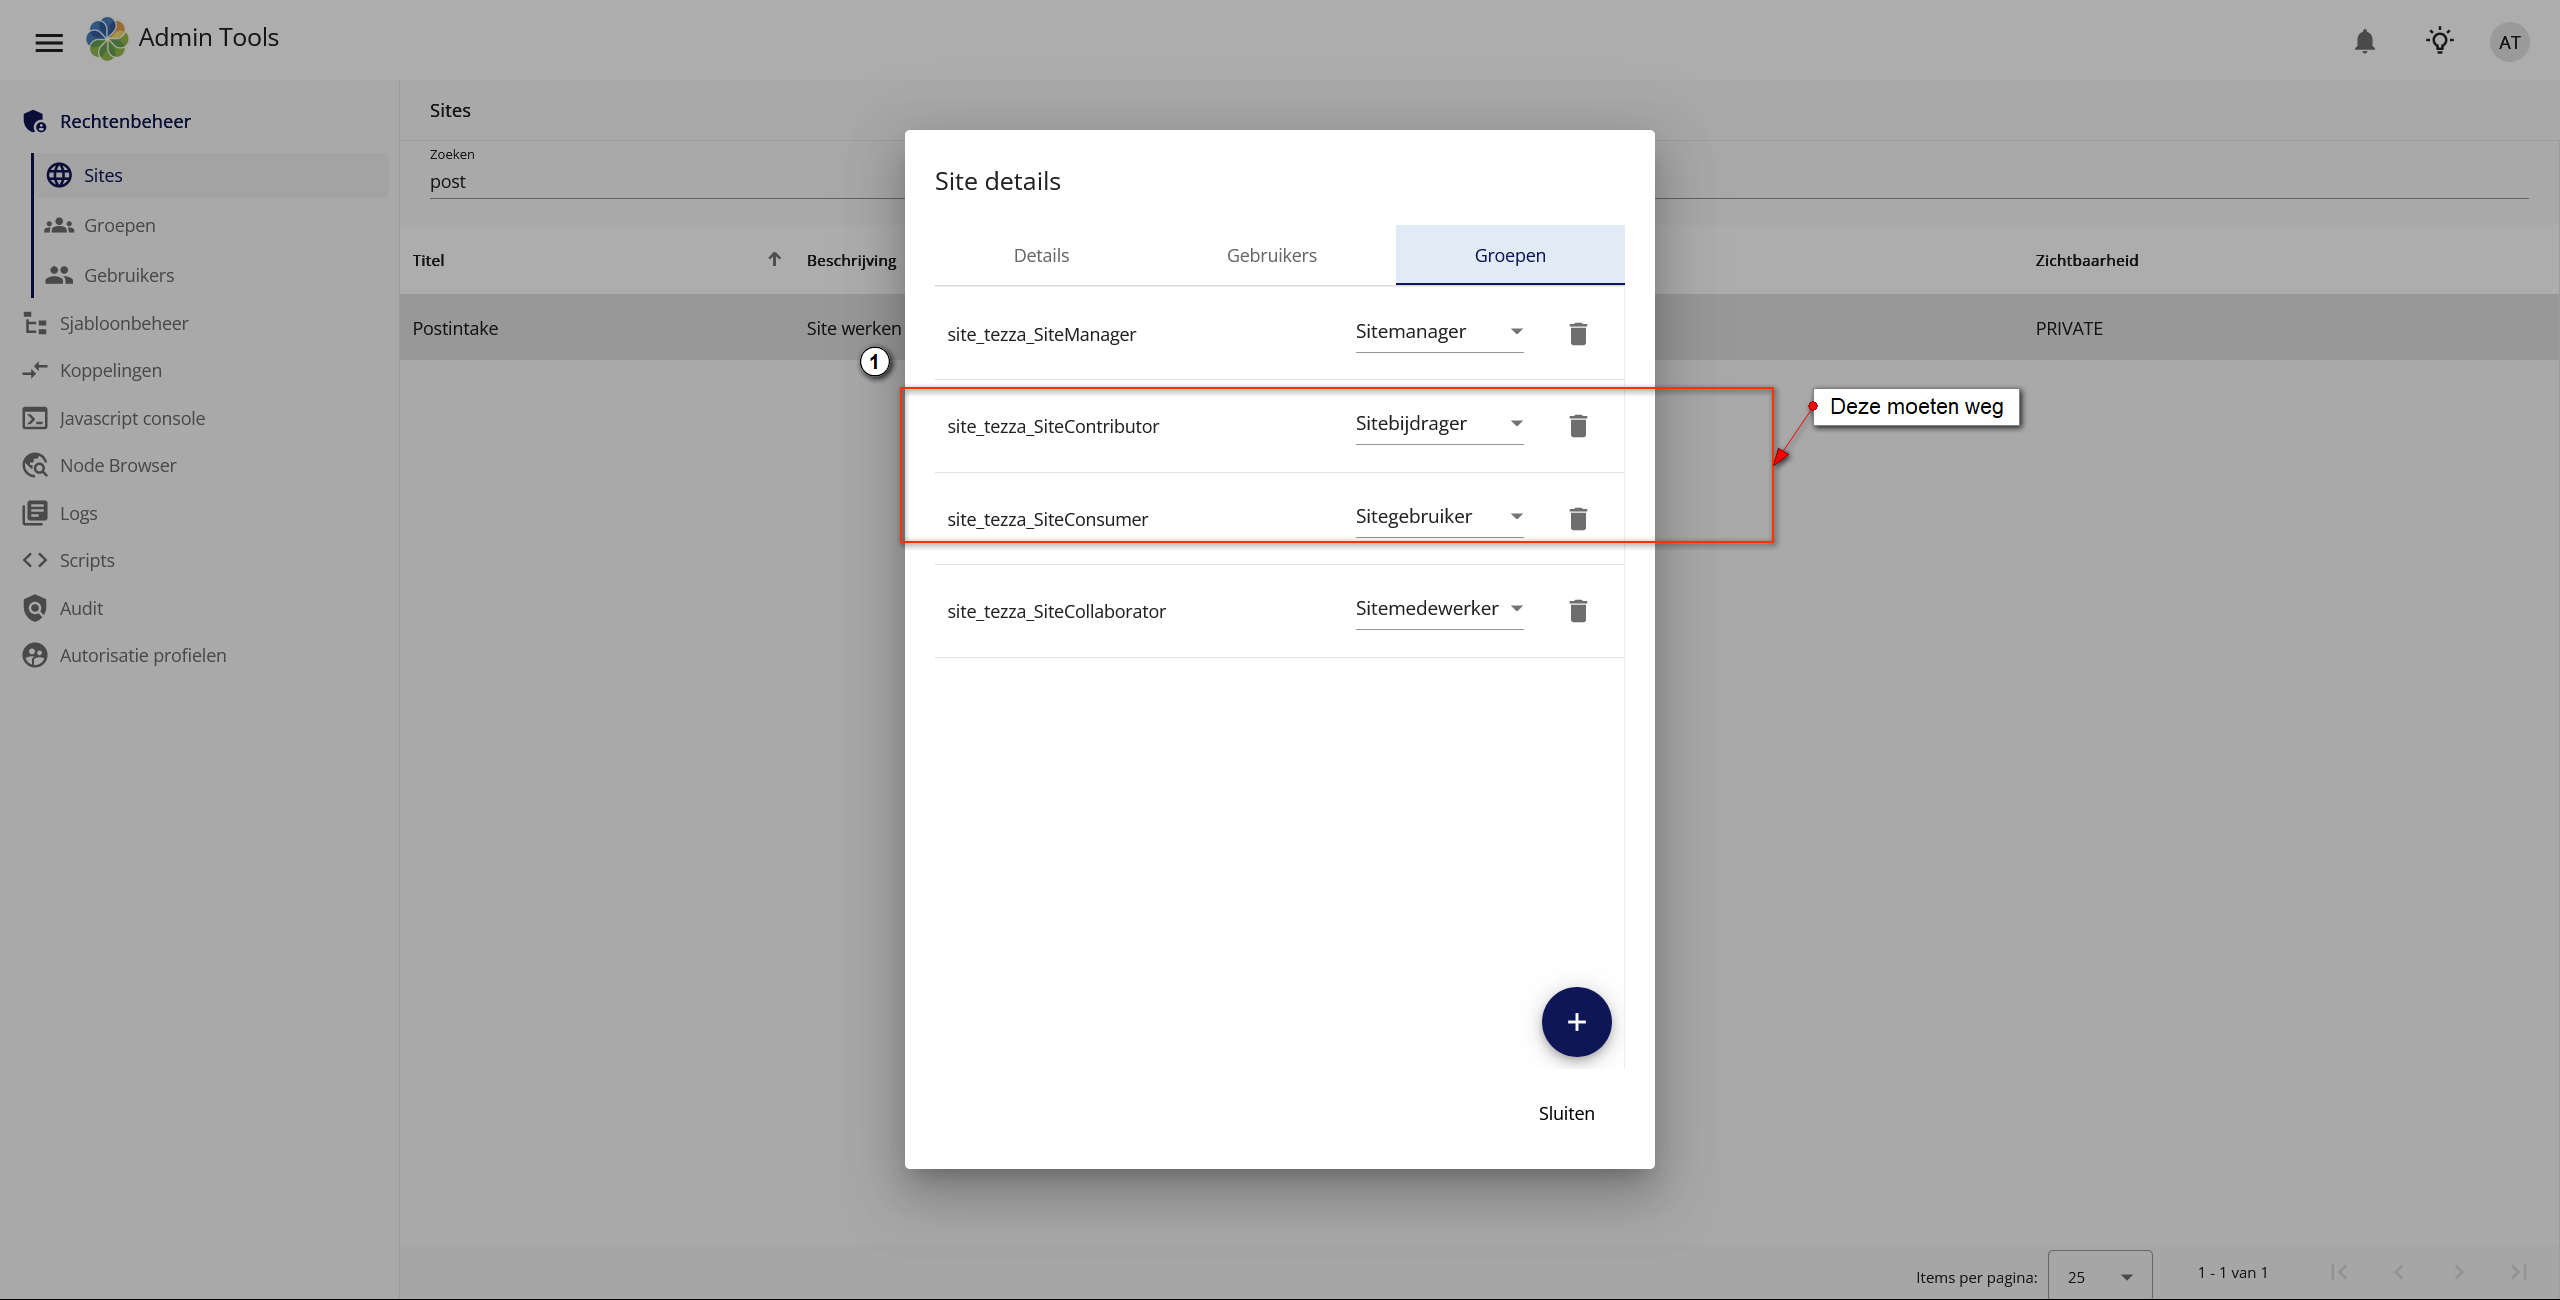Click the AT user avatar
Screen dimensions: 2560x1300
(2509, 42)
